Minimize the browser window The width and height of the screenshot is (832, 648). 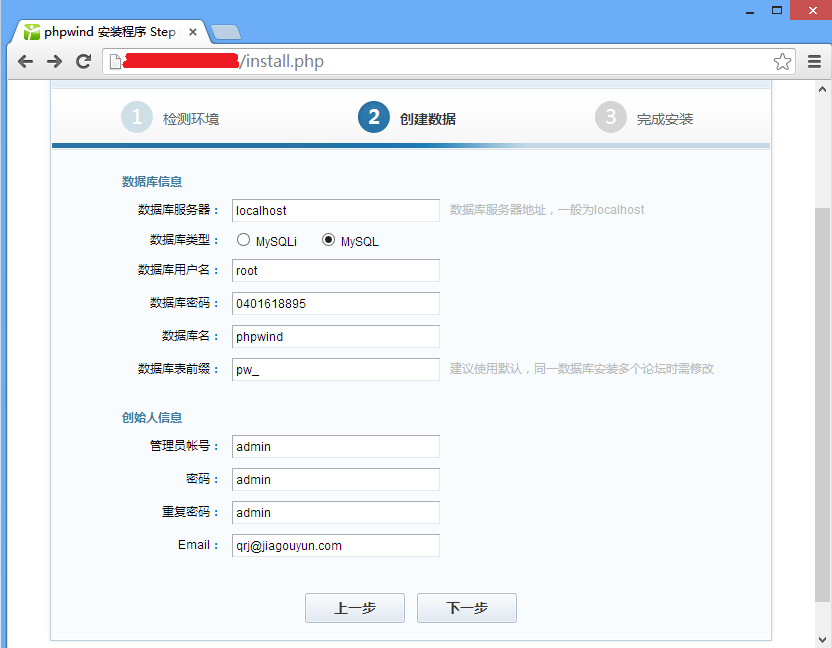(x=750, y=11)
